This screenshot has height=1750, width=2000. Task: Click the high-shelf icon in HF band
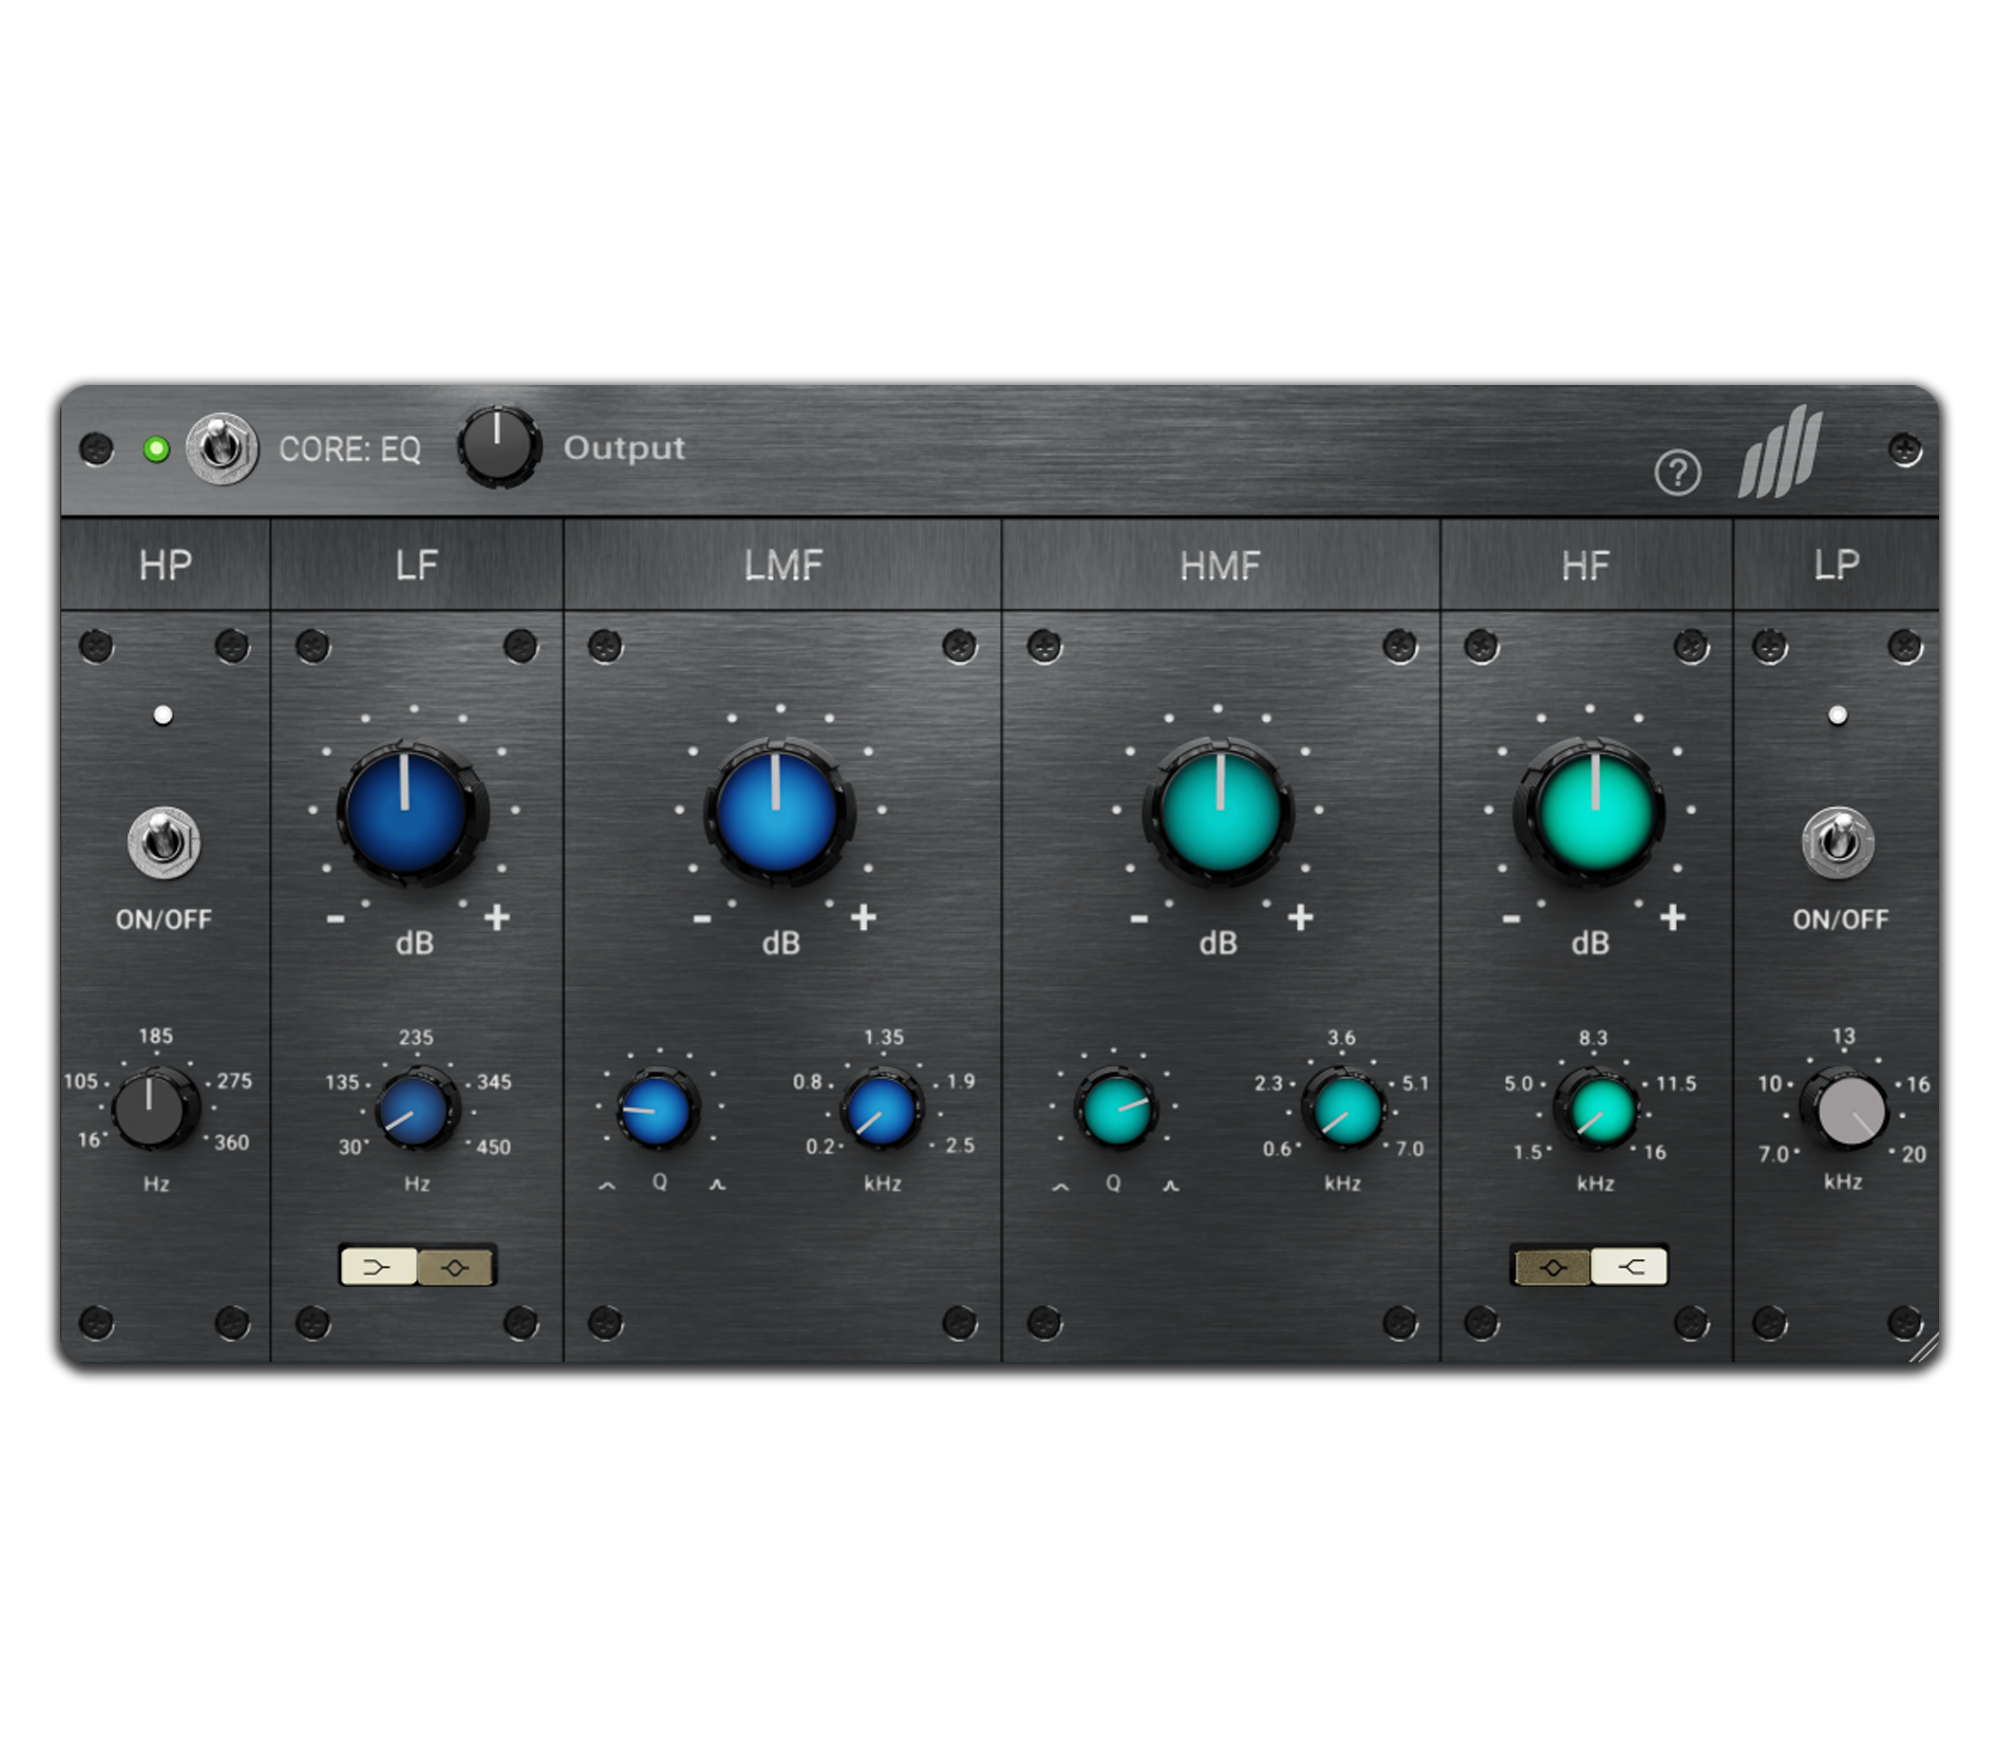[x=1630, y=1265]
